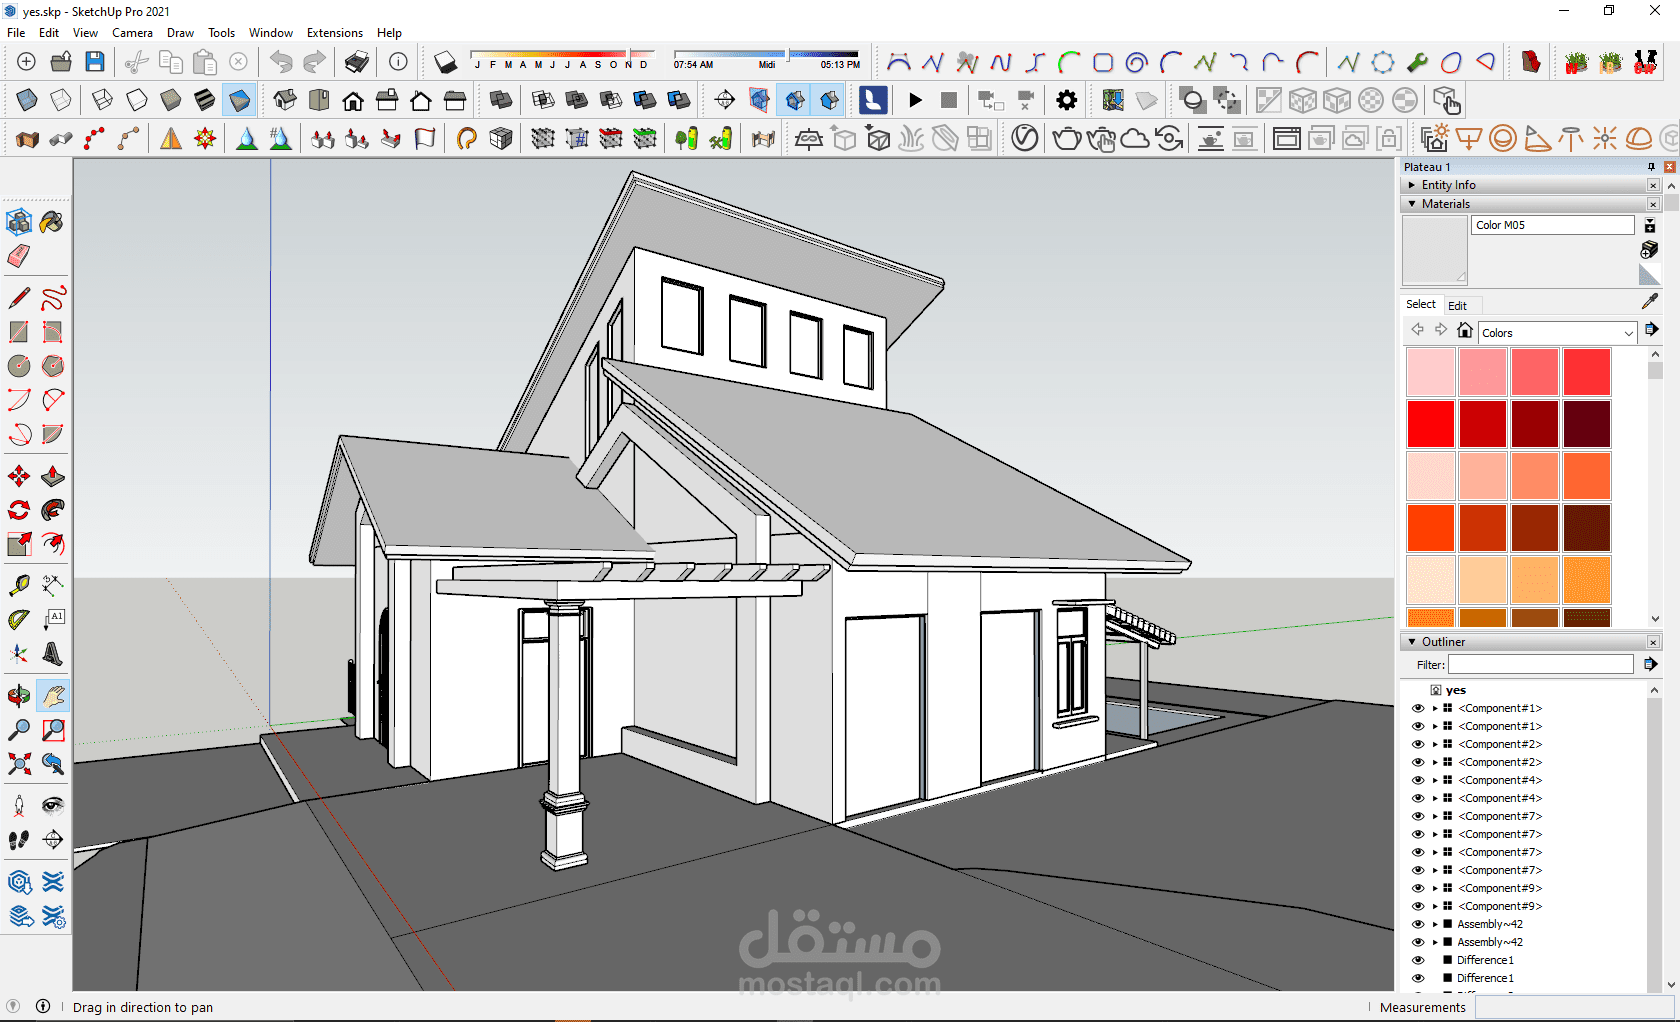Open a file with the folder icon
Screen dimensions: 1680x1022
pos(61,62)
